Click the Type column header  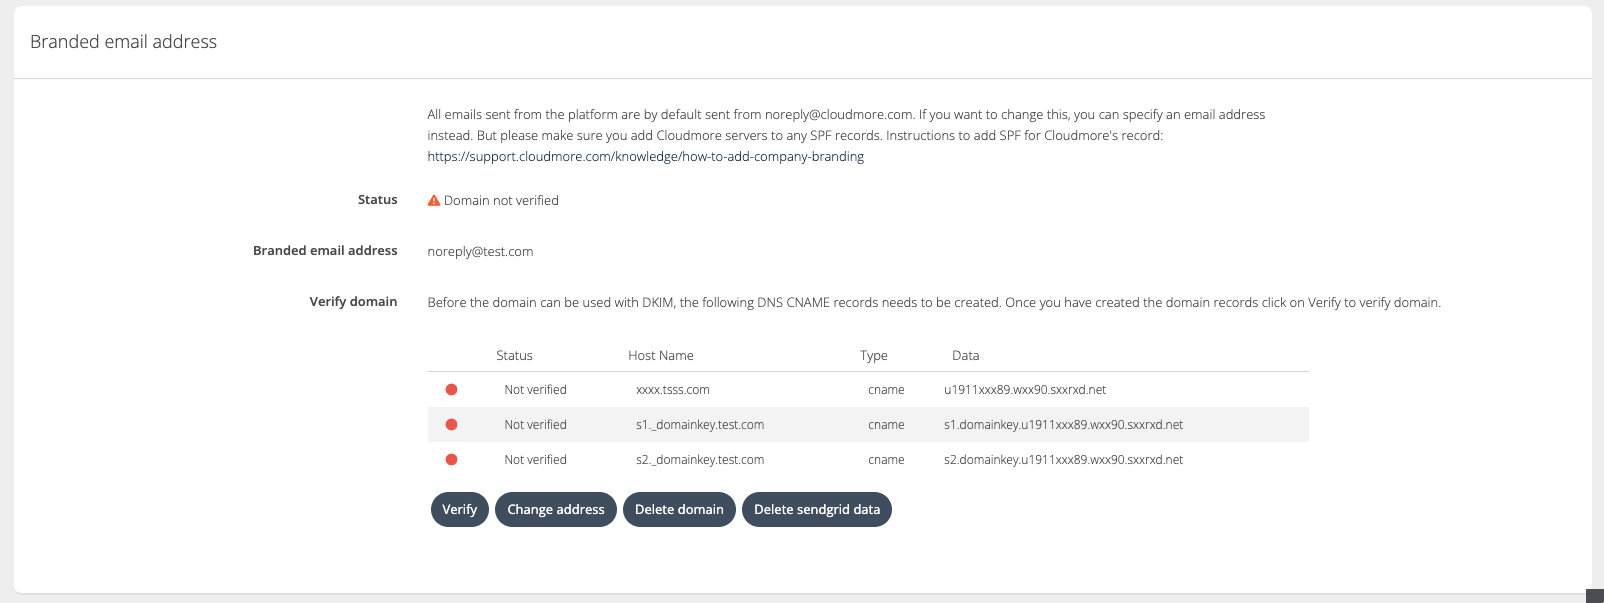[x=873, y=356]
